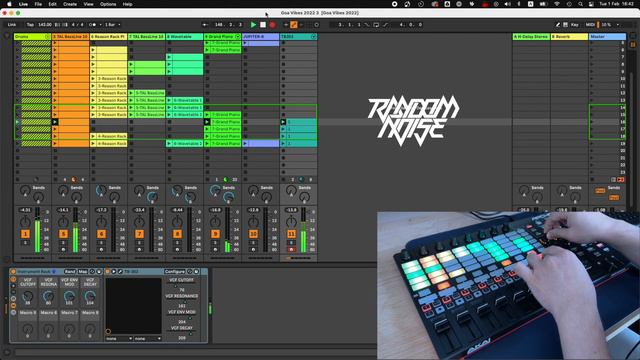This screenshot has height=360, width=640.
Task: Select the Master track header
Action: [x=607, y=37]
